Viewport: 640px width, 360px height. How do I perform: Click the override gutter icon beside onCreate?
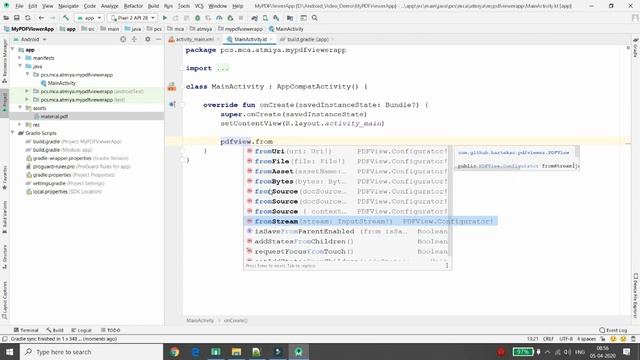[172, 104]
